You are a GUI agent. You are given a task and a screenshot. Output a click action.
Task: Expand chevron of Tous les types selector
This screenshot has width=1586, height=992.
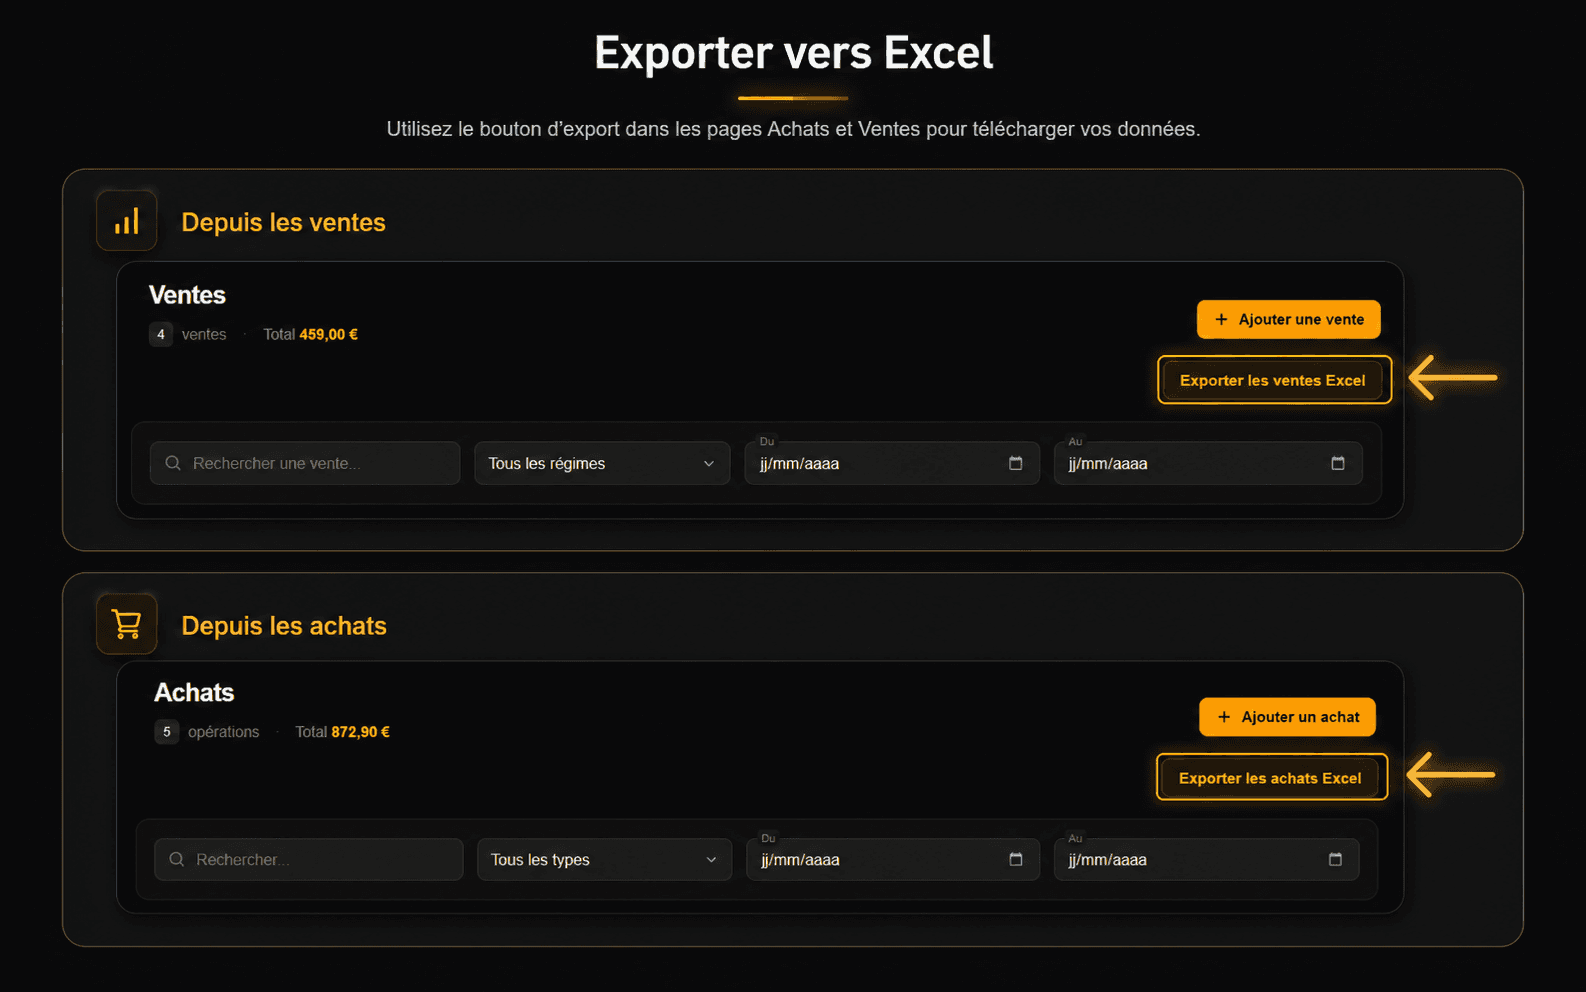pyautogui.click(x=711, y=860)
